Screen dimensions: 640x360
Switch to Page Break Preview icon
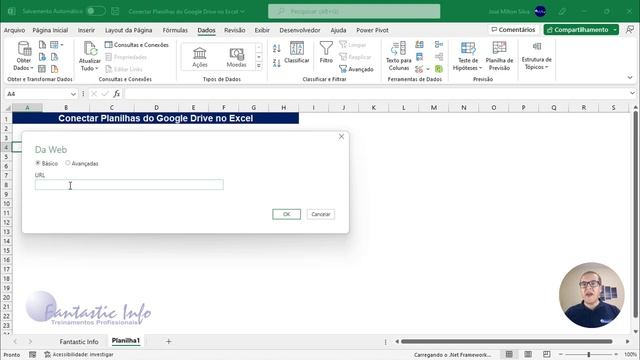547,354
